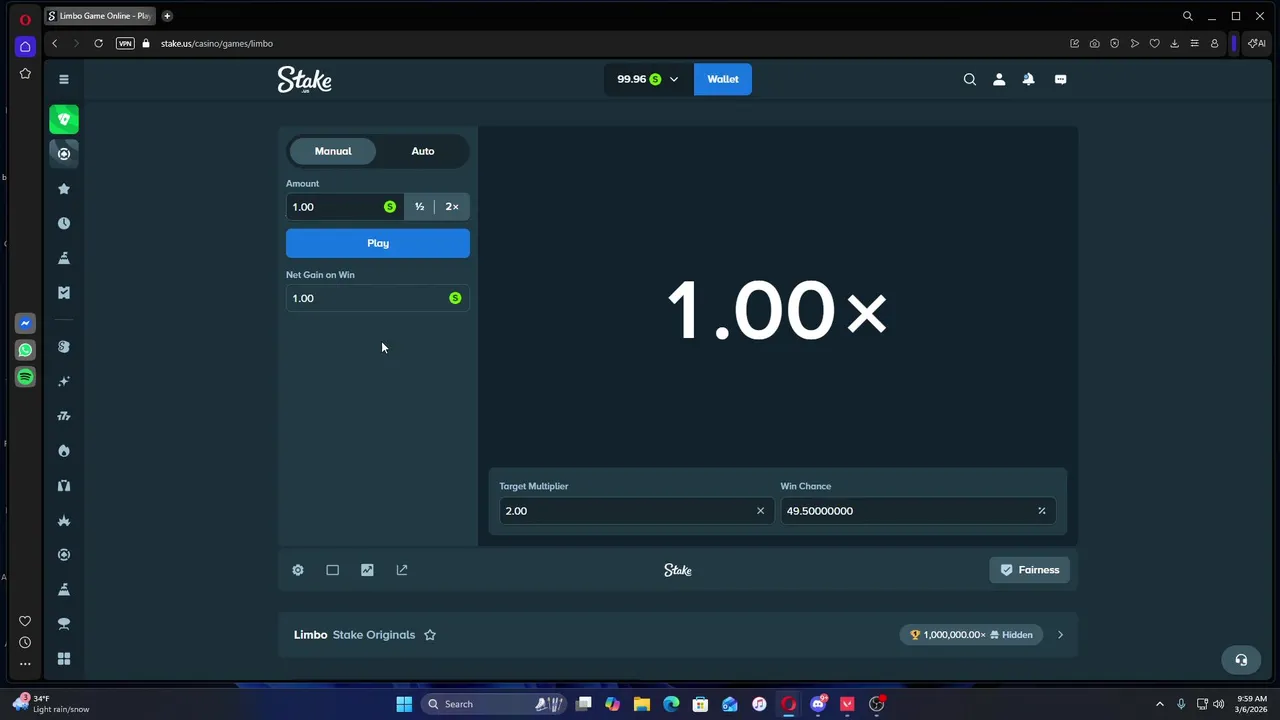Open the star favourites icon in sidebar
Screen dimensions: 1280x720
pyautogui.click(x=64, y=189)
